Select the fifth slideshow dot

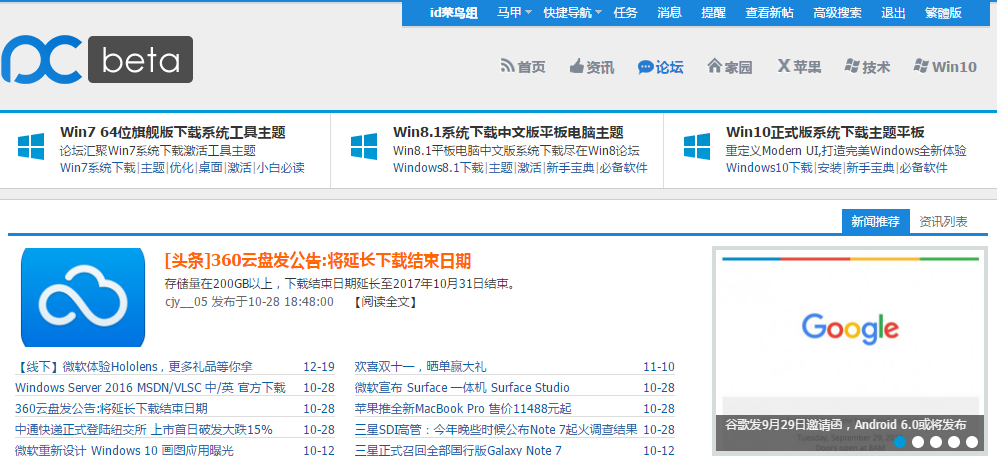(972, 442)
